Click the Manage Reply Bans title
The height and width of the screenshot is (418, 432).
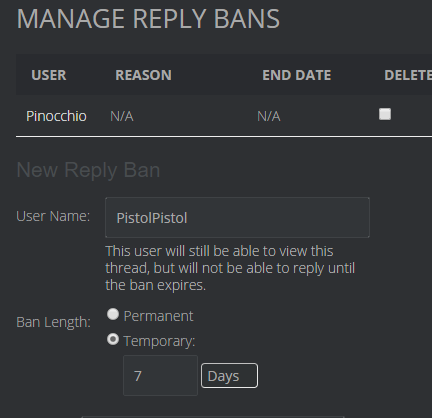[x=148, y=19]
